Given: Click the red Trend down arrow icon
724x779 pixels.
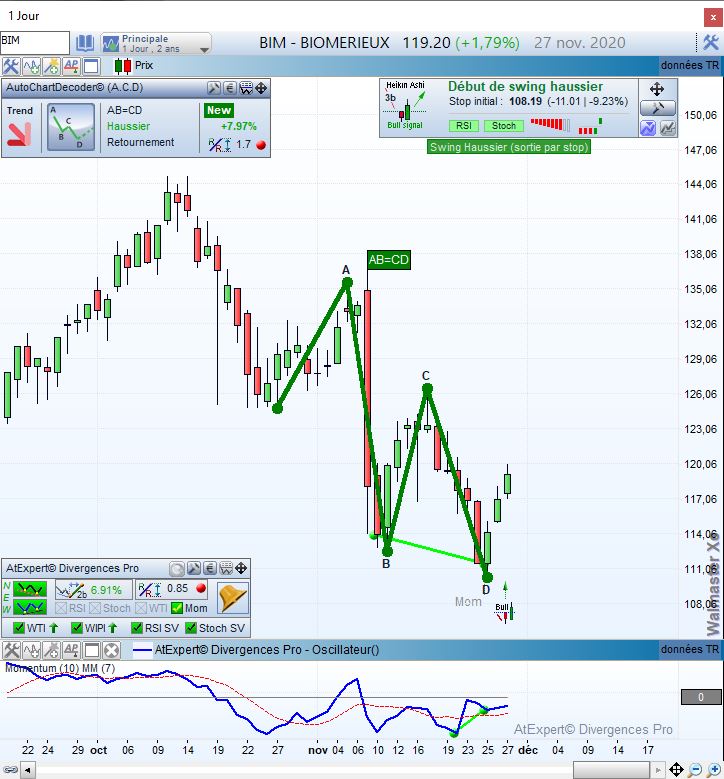Looking at the screenshot, I should pyautogui.click(x=19, y=135).
